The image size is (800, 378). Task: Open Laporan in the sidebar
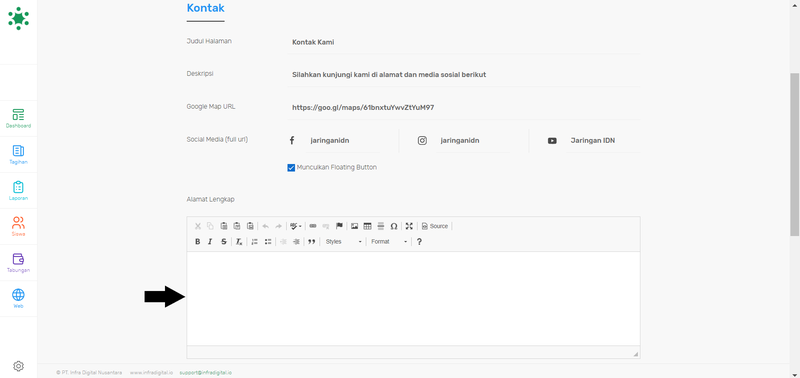tap(18, 191)
